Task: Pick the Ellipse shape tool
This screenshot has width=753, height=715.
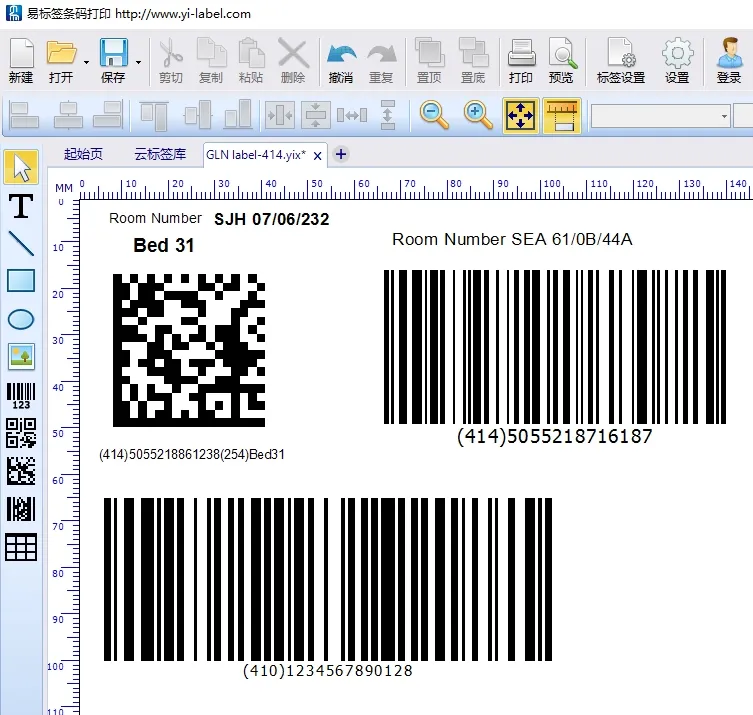Action: click(x=21, y=319)
